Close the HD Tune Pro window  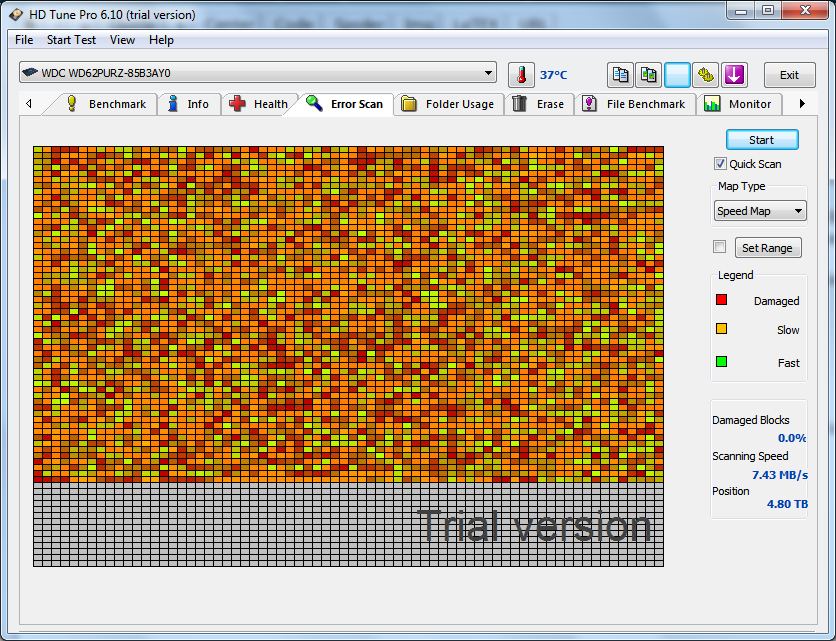click(805, 11)
